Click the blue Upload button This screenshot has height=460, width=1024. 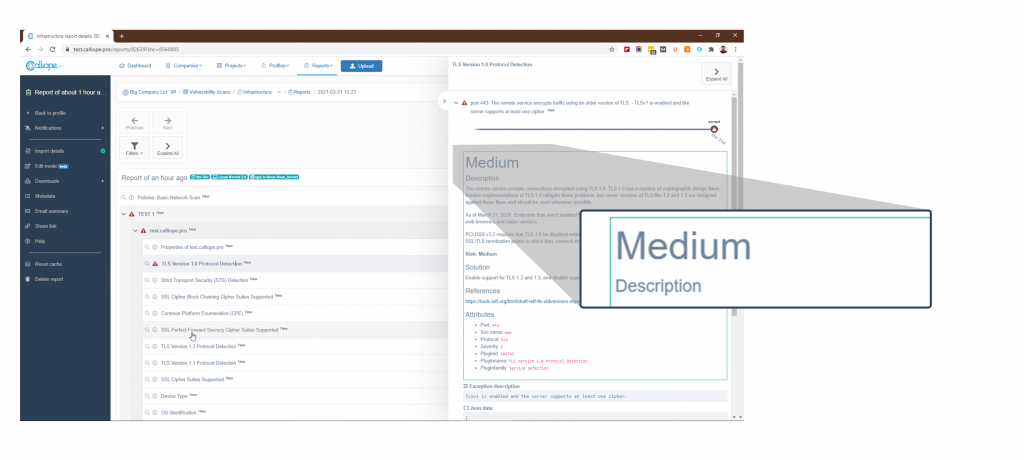pyautogui.click(x=361, y=66)
